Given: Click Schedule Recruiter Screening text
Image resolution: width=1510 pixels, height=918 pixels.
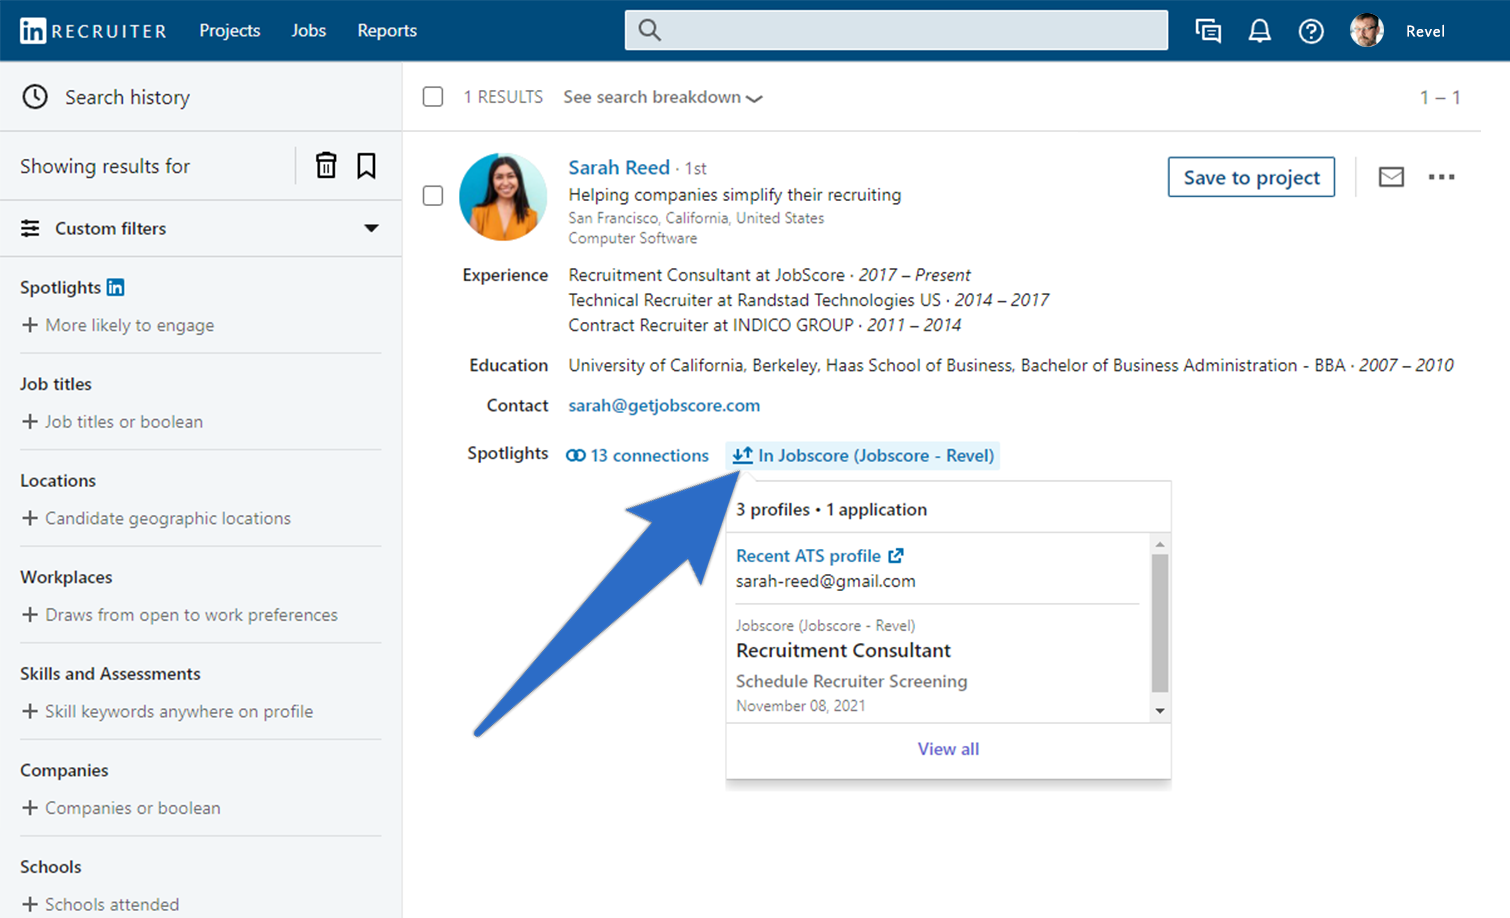Looking at the screenshot, I should 852,681.
